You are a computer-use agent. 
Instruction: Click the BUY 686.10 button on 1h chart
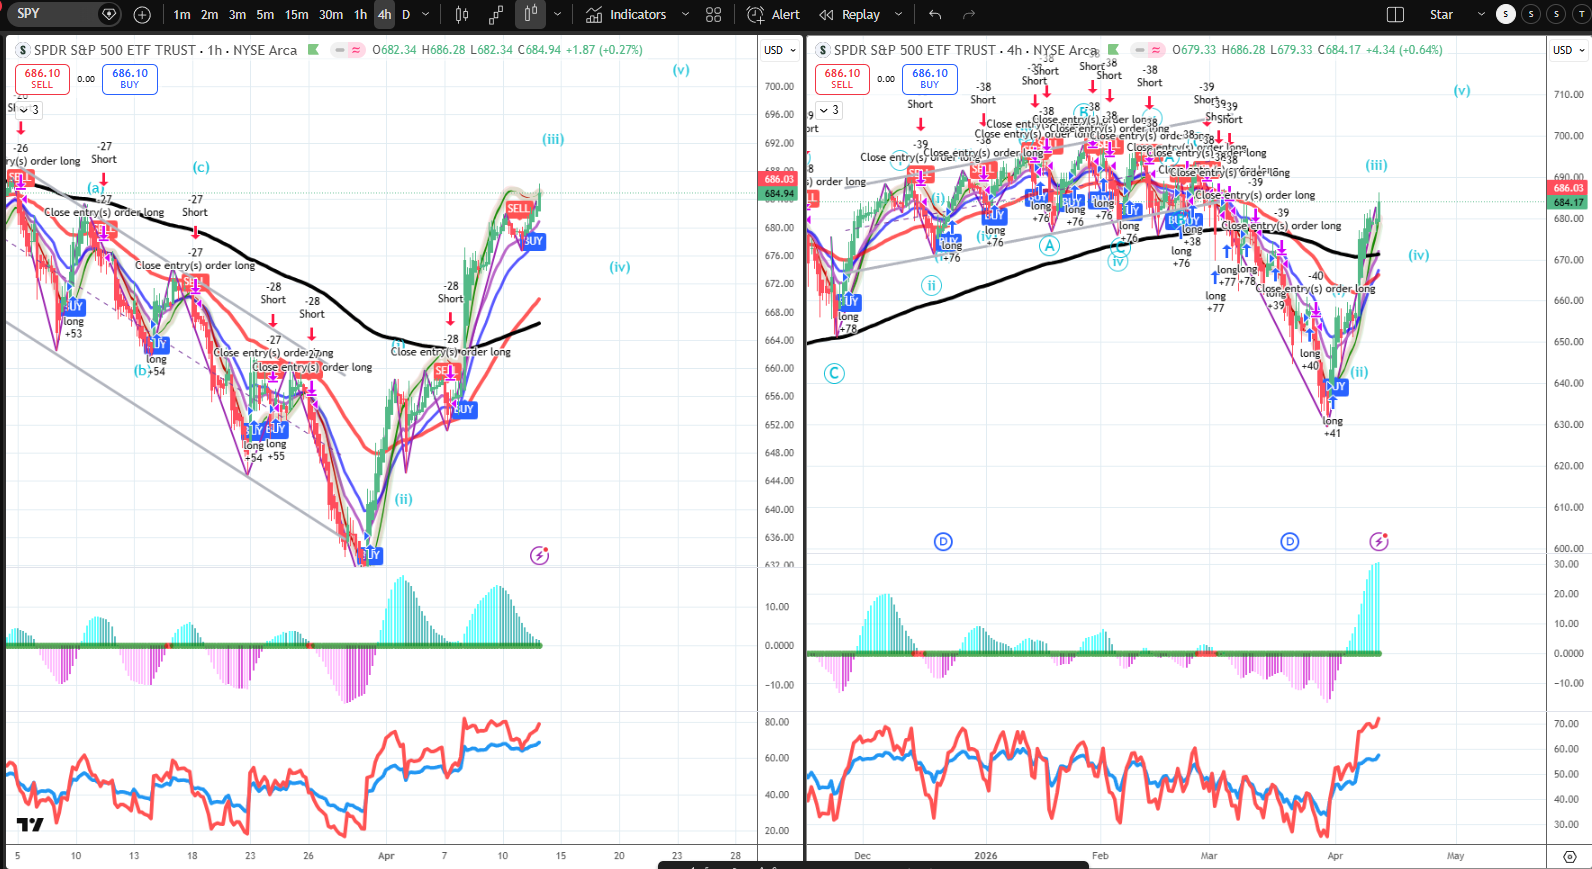coord(130,79)
